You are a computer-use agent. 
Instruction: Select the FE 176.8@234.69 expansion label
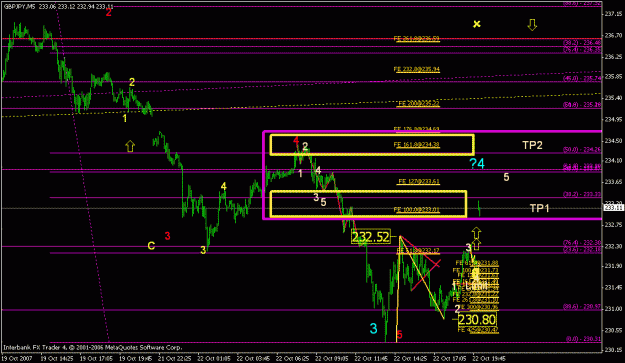click(417, 129)
